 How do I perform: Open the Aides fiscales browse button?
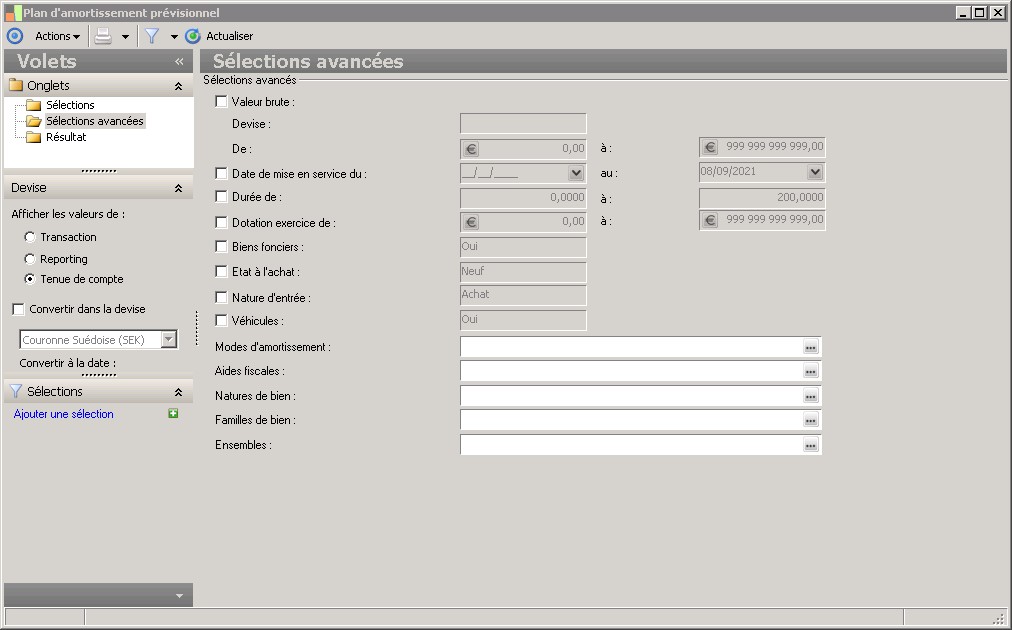pyautogui.click(x=811, y=371)
